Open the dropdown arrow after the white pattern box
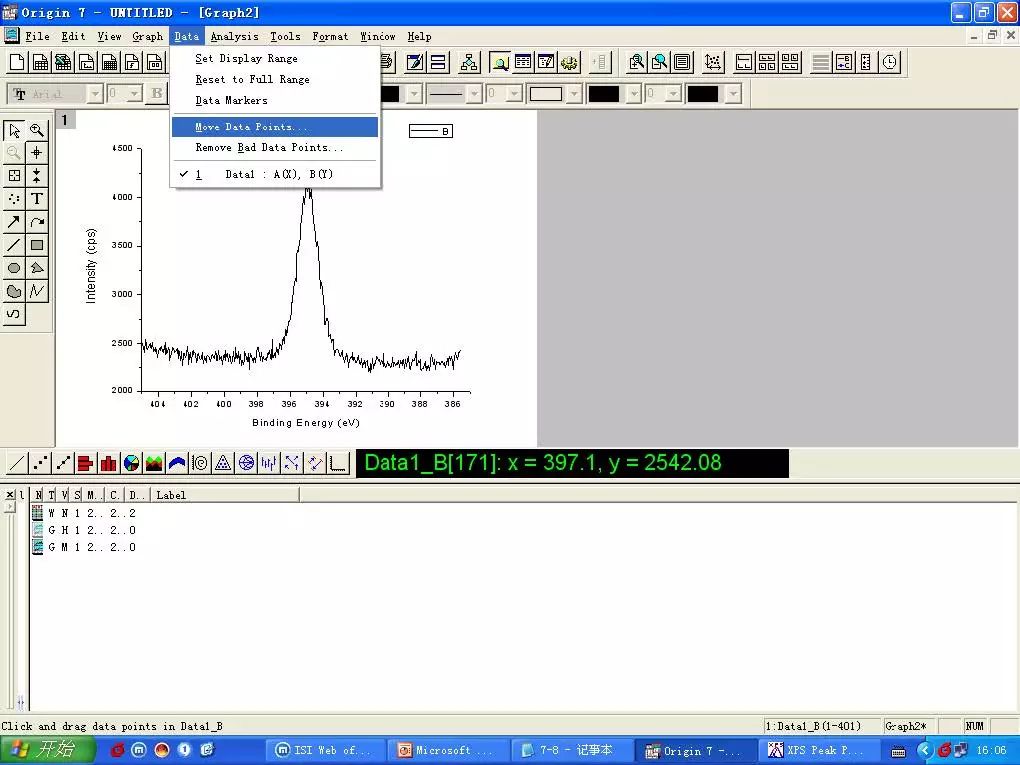Image resolution: width=1020 pixels, height=765 pixels. 573,94
